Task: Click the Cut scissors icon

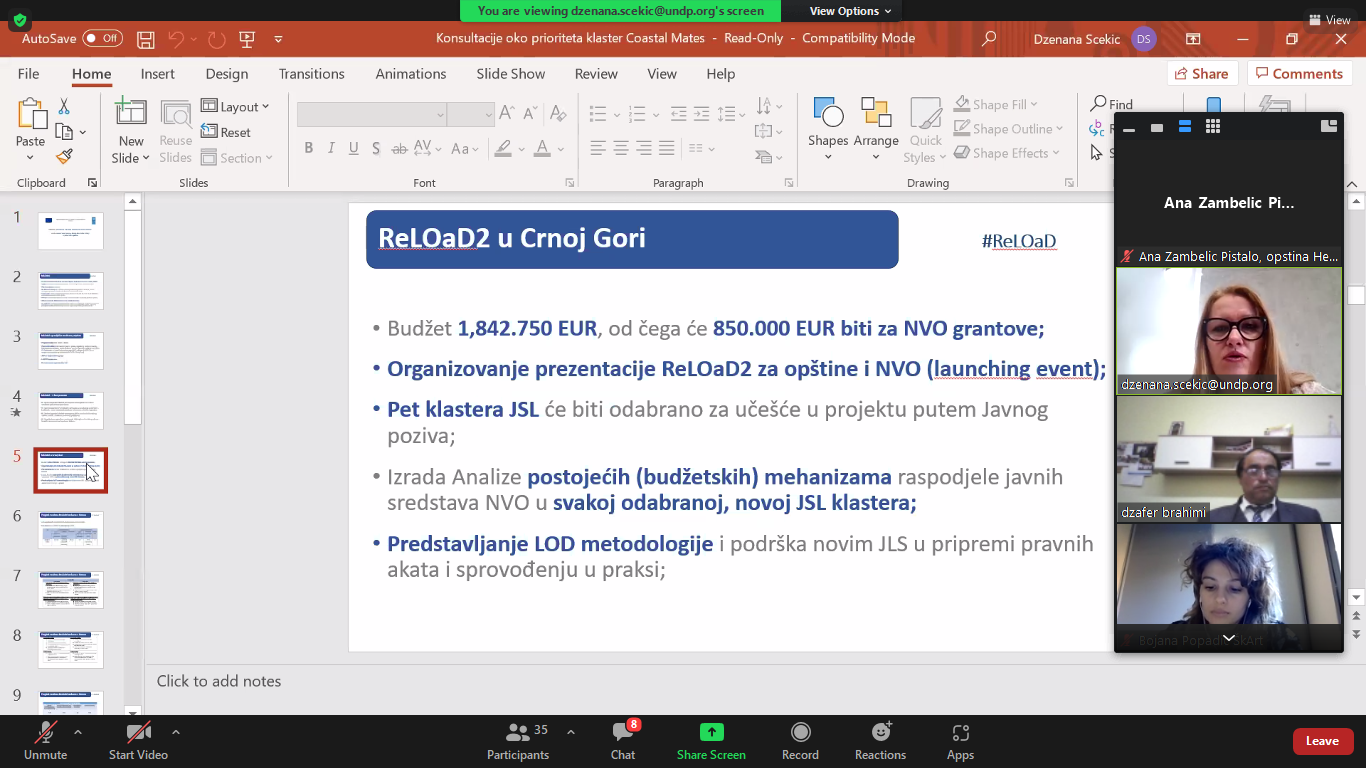Action: (x=64, y=106)
